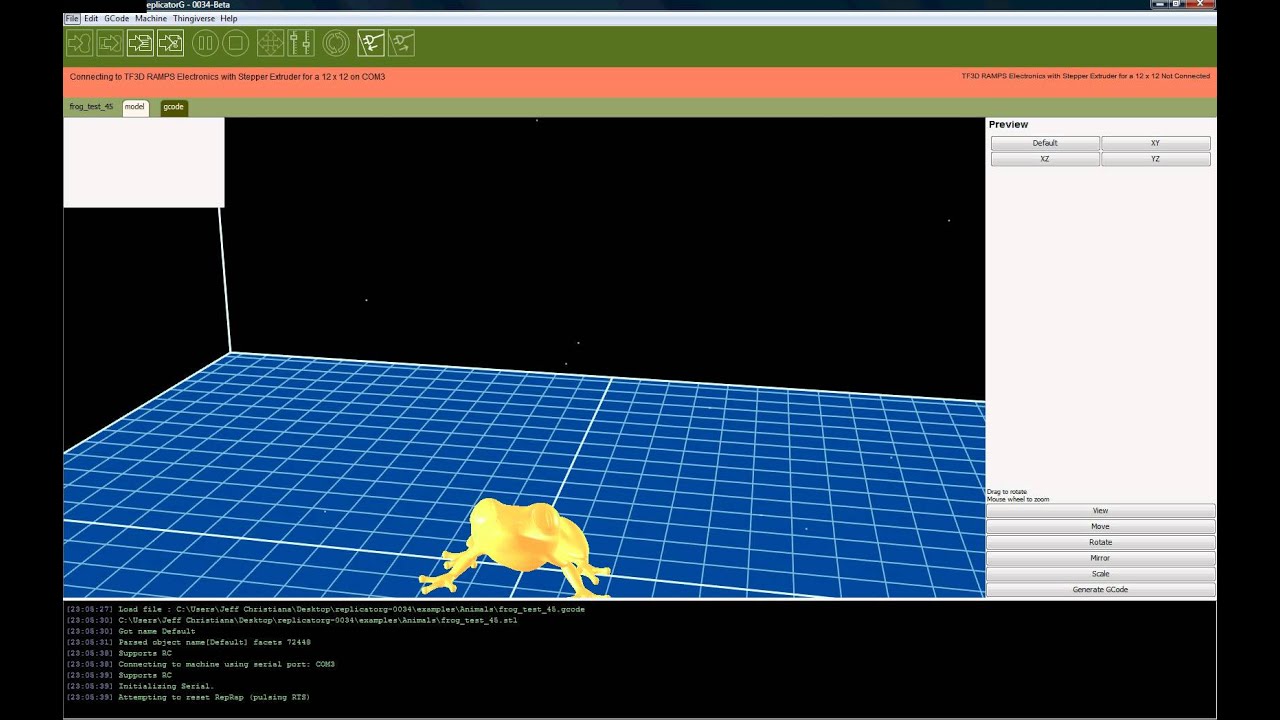Click the frog_test_45 file name label
The width and height of the screenshot is (1280, 720).
pyautogui.click(x=91, y=106)
